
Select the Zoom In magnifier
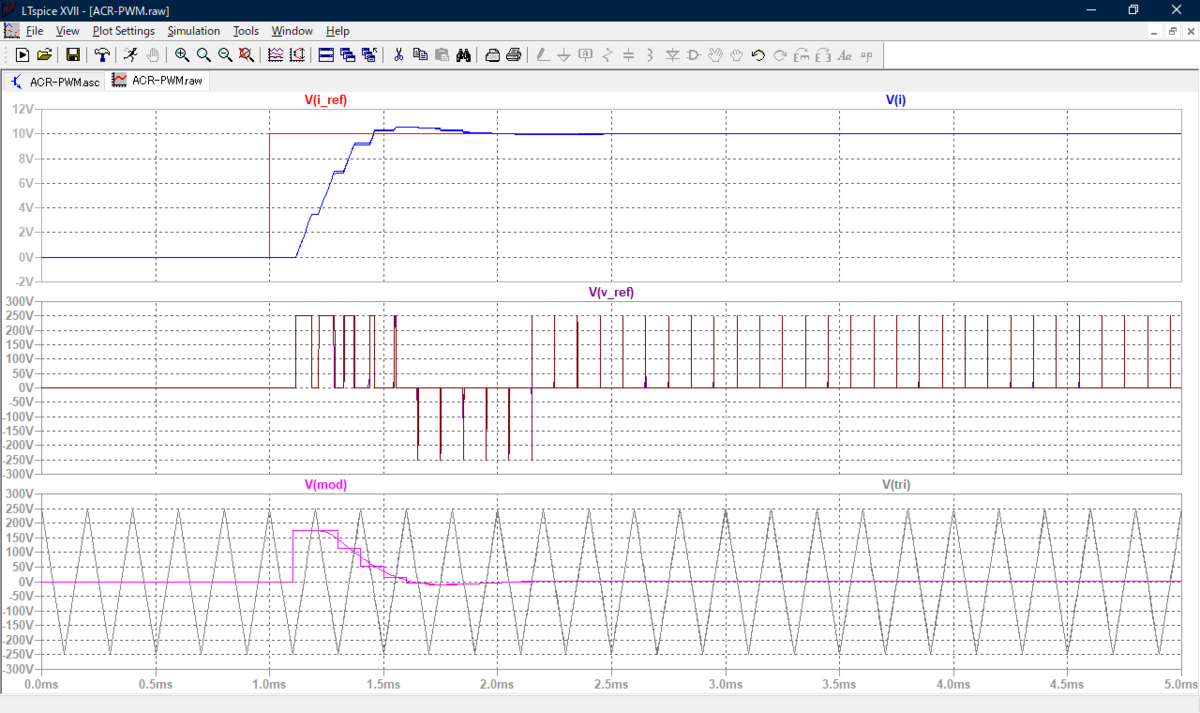click(182, 55)
